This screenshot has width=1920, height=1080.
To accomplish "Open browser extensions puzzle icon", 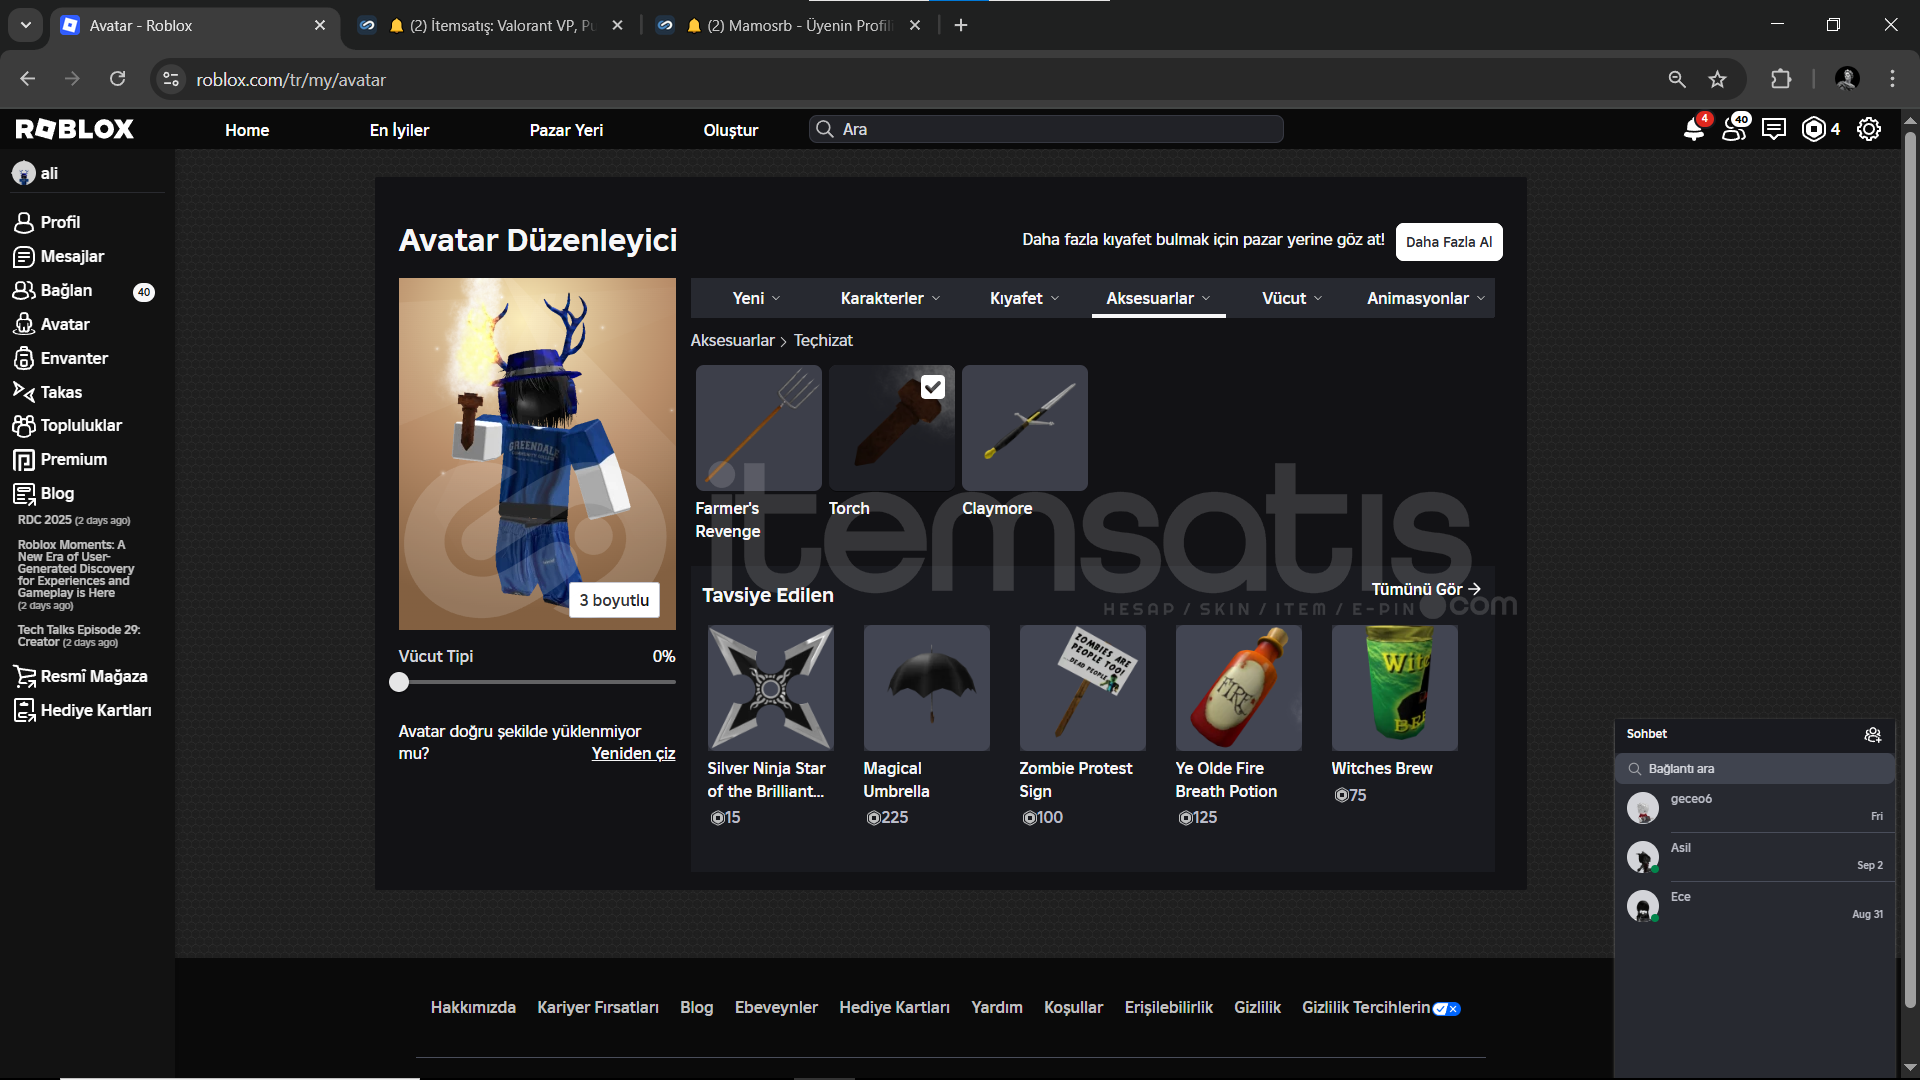I will click(1781, 79).
